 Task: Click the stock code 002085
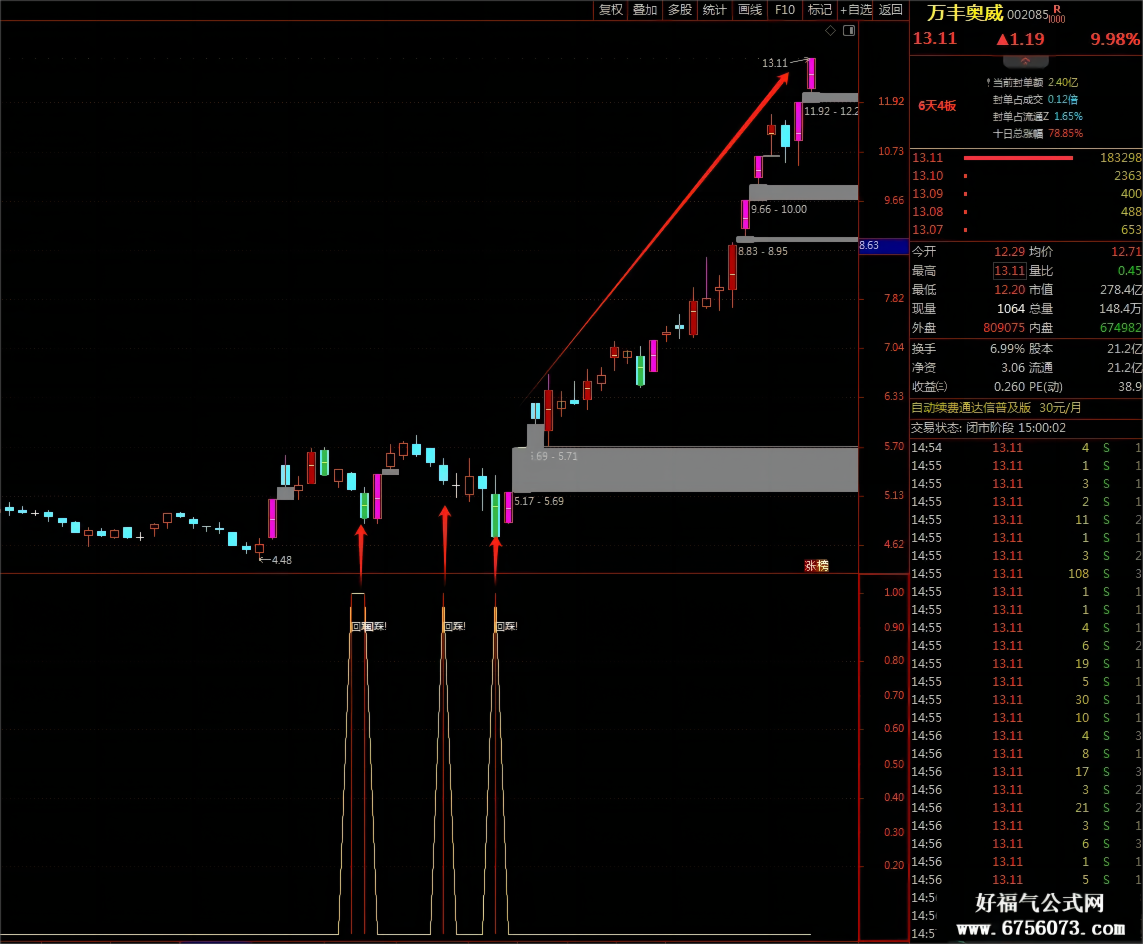[1028, 15]
